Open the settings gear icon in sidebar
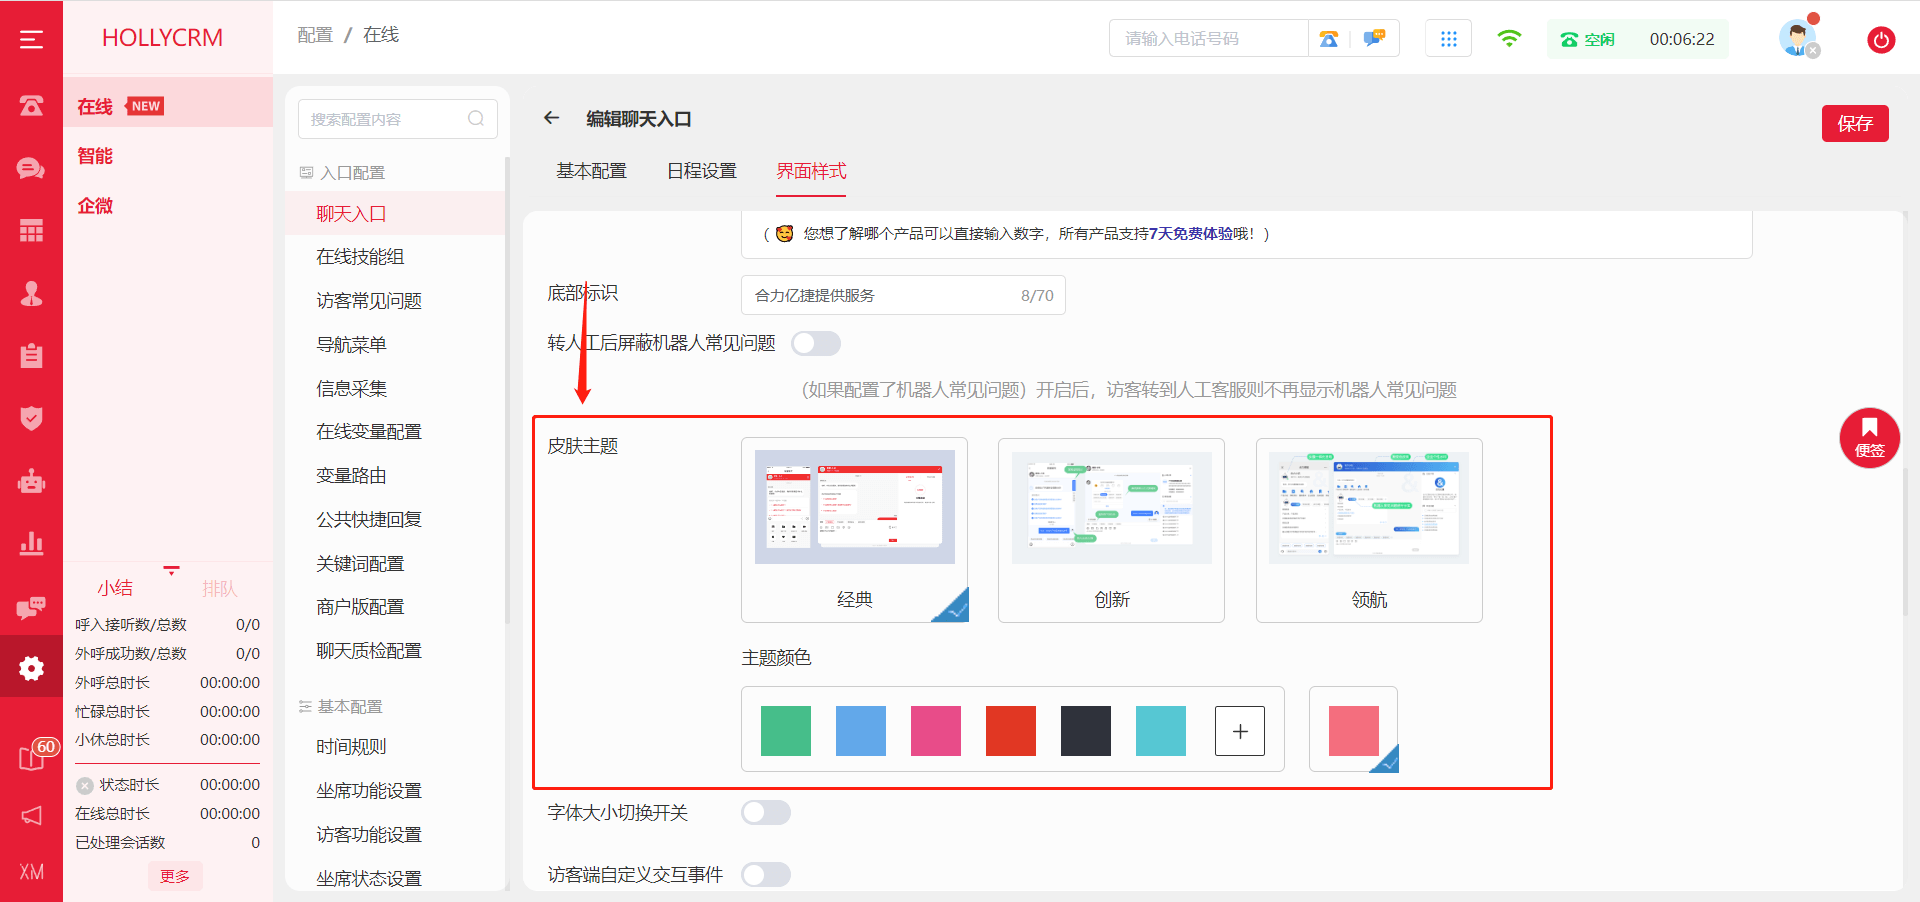This screenshot has height=902, width=1920. (31, 668)
